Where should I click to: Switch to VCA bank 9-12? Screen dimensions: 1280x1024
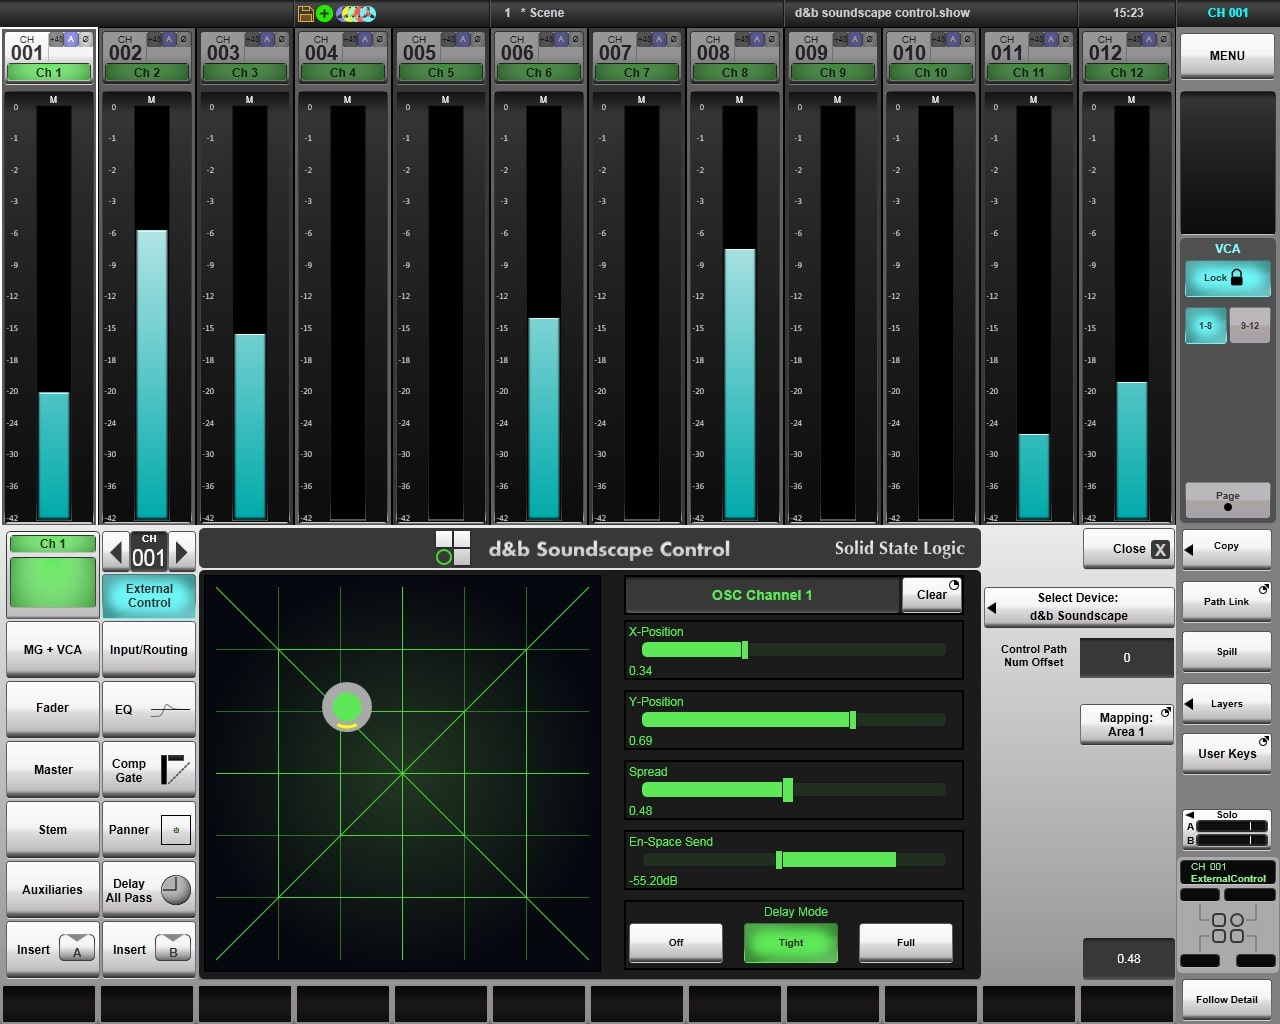tap(1249, 326)
